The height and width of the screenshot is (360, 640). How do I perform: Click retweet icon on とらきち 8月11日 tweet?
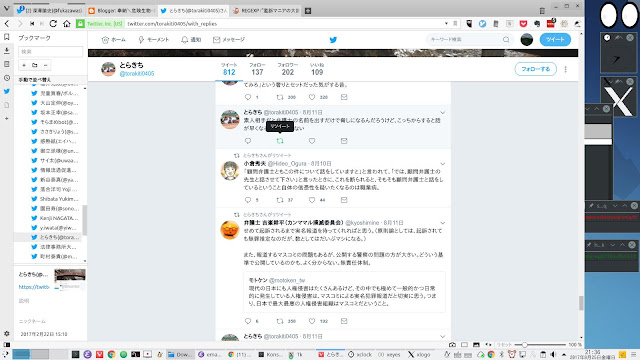pos(280,141)
